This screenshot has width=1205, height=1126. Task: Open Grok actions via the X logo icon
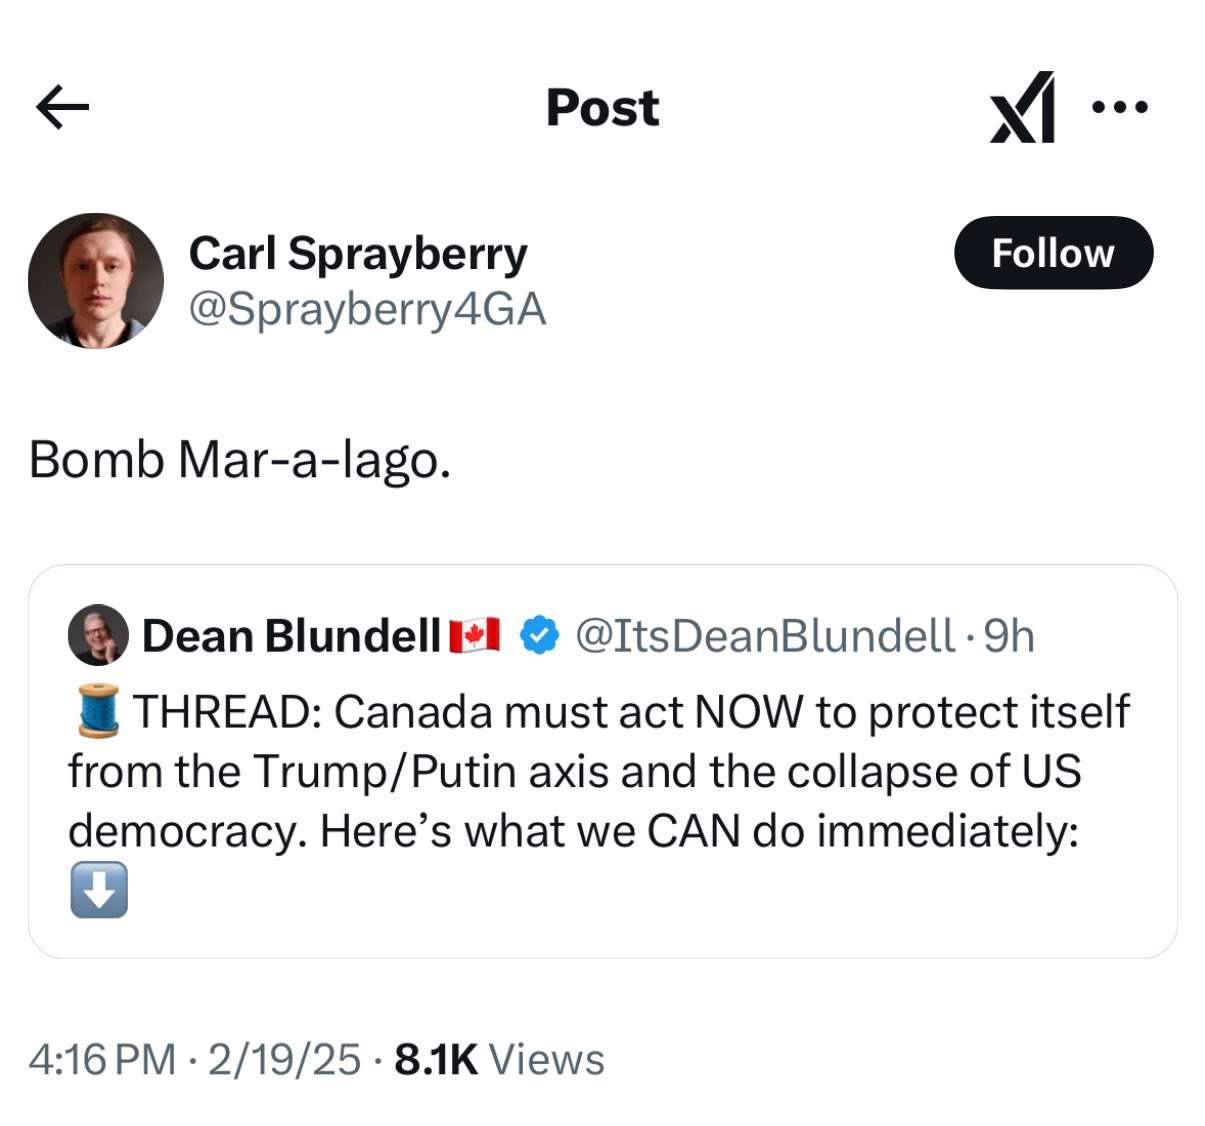[x=1022, y=107]
